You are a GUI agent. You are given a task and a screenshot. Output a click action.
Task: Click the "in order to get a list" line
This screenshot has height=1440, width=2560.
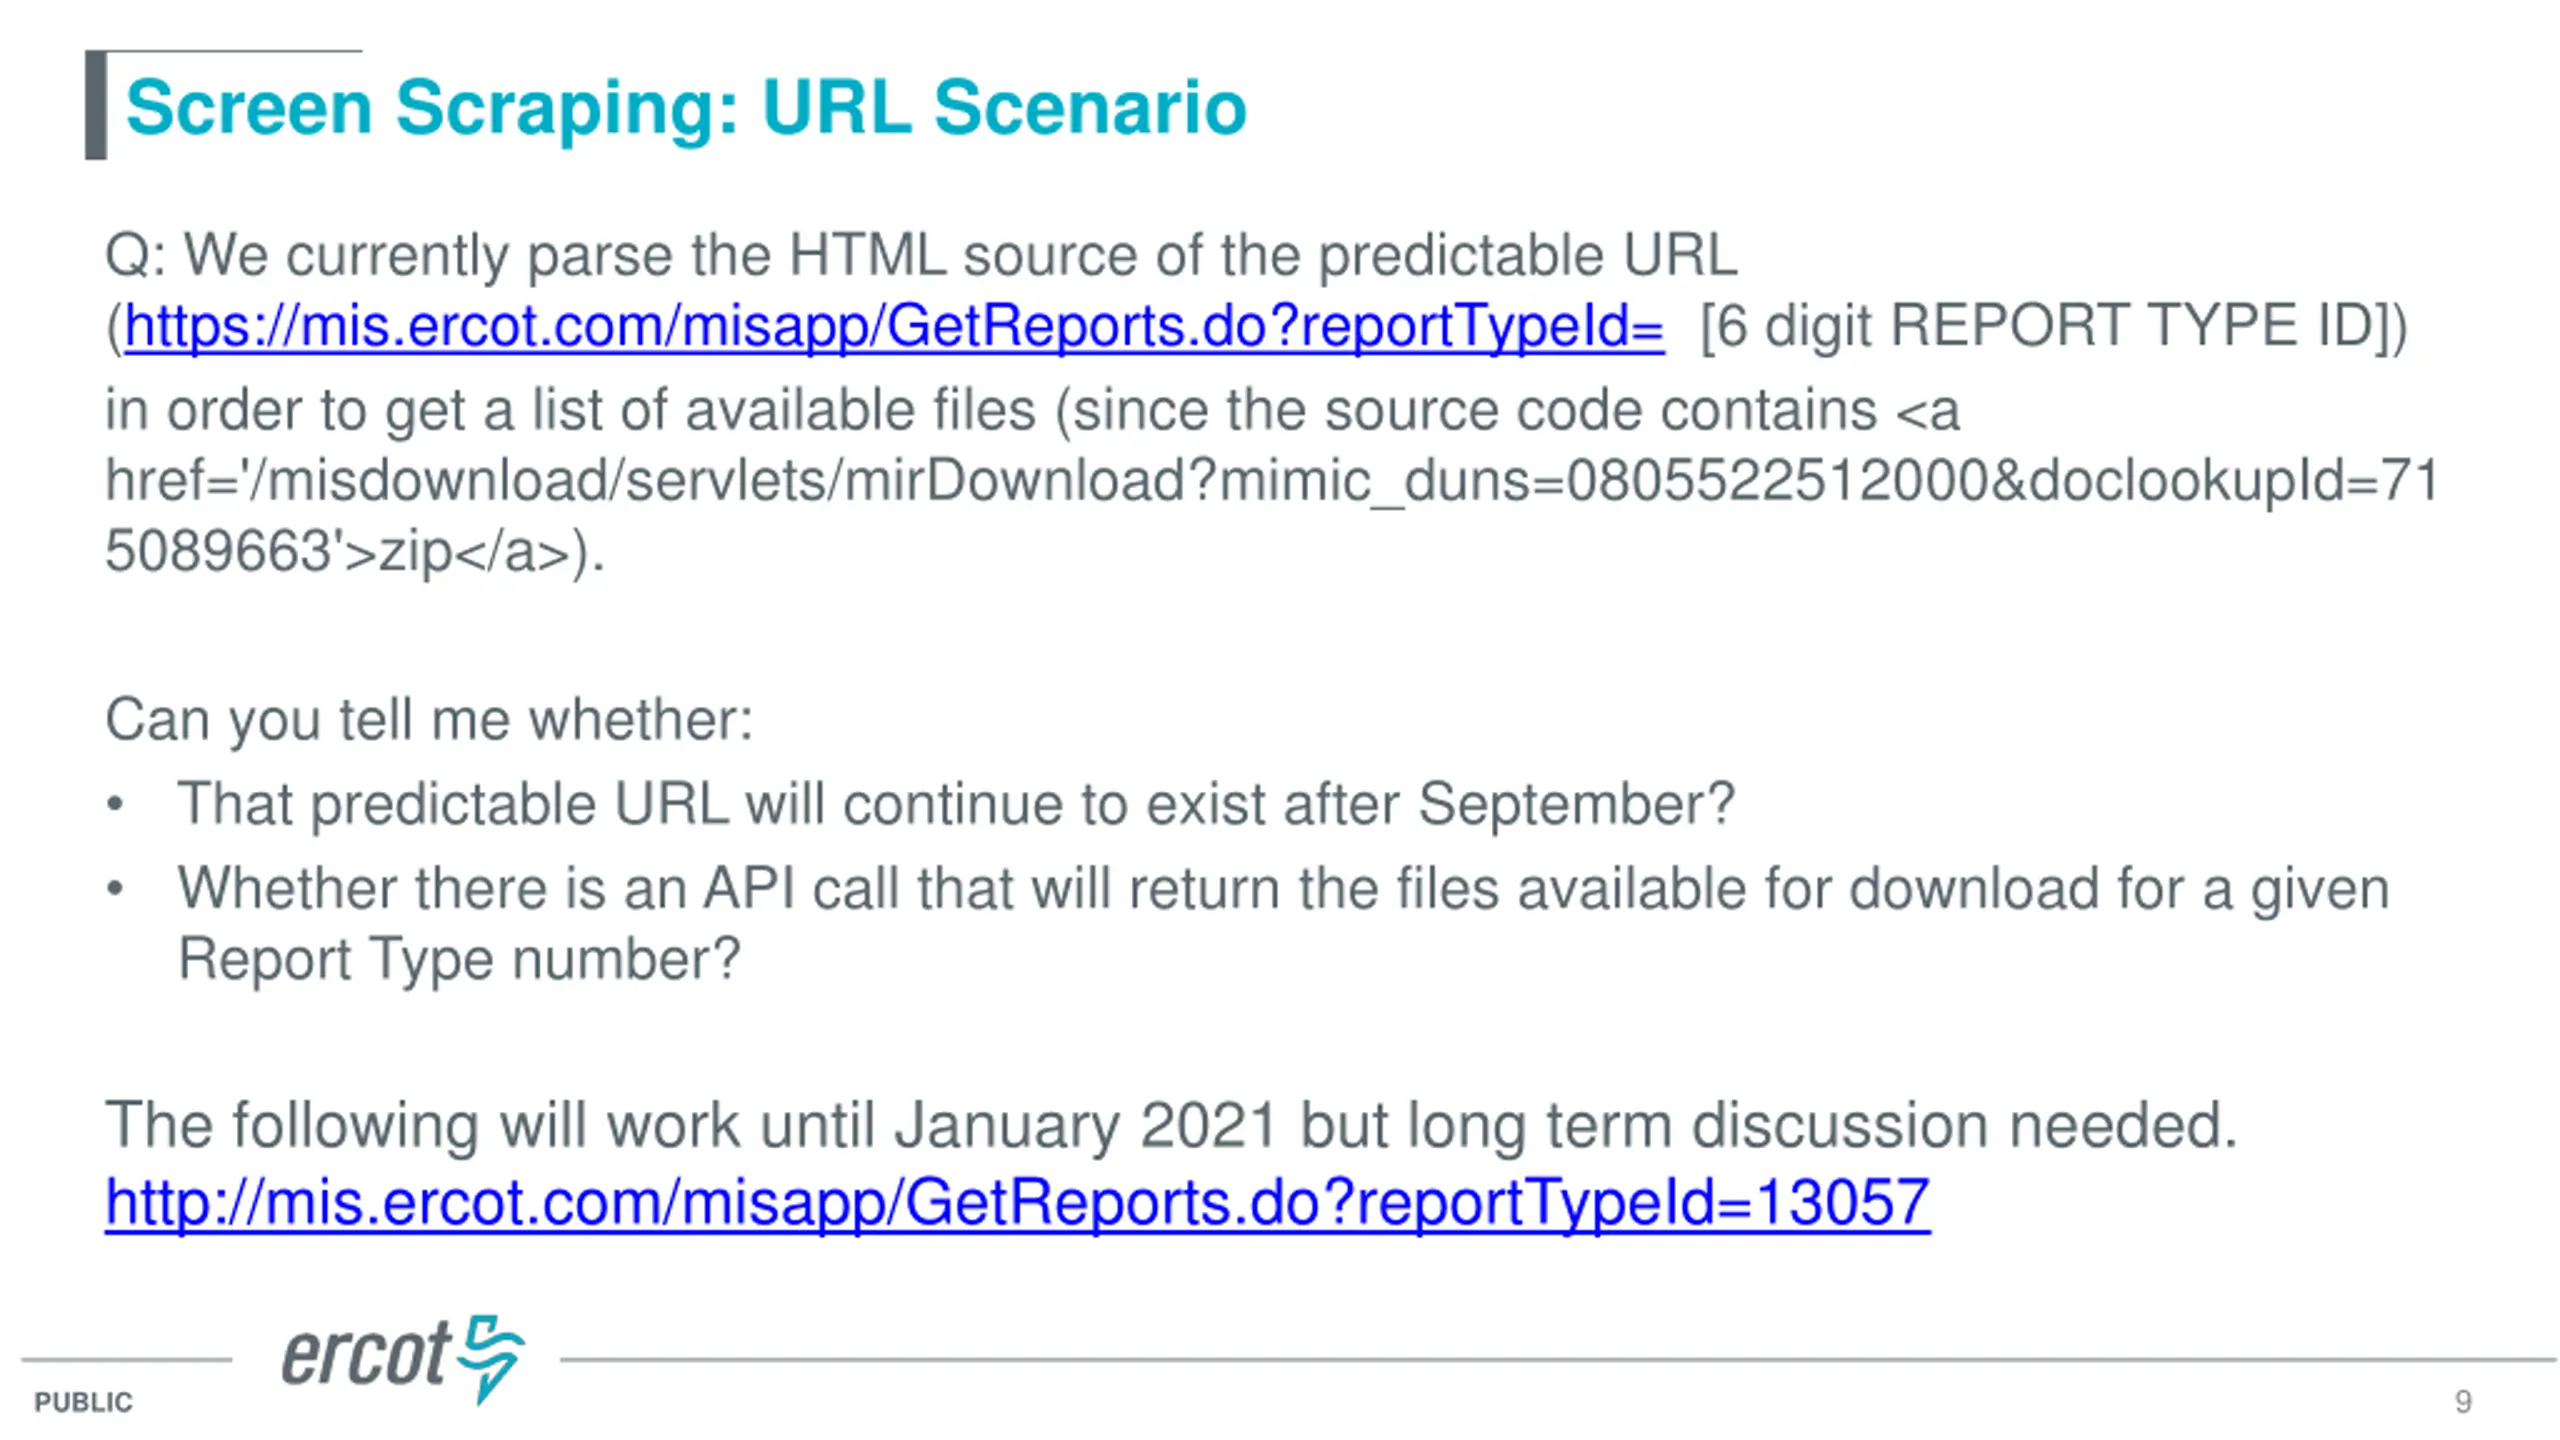tap(1032, 410)
